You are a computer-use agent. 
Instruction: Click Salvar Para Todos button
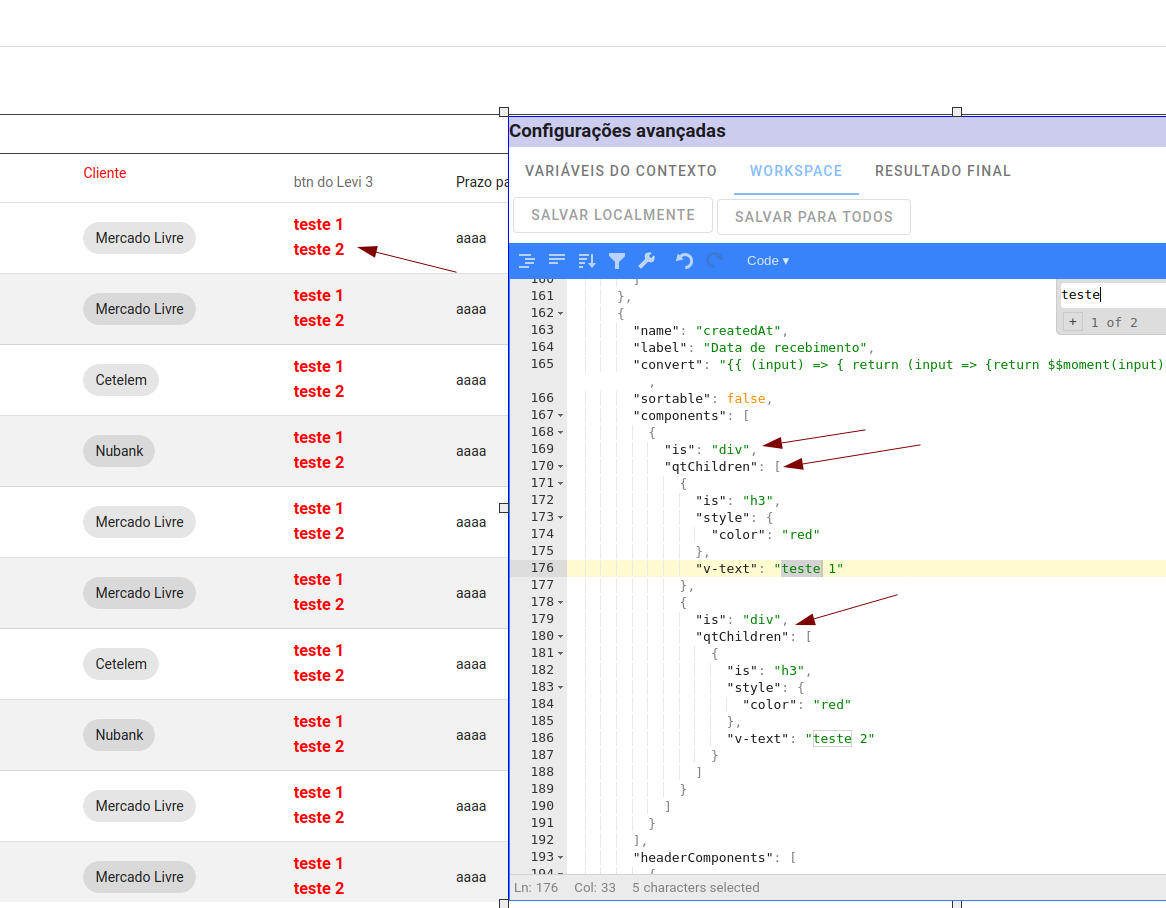point(814,217)
